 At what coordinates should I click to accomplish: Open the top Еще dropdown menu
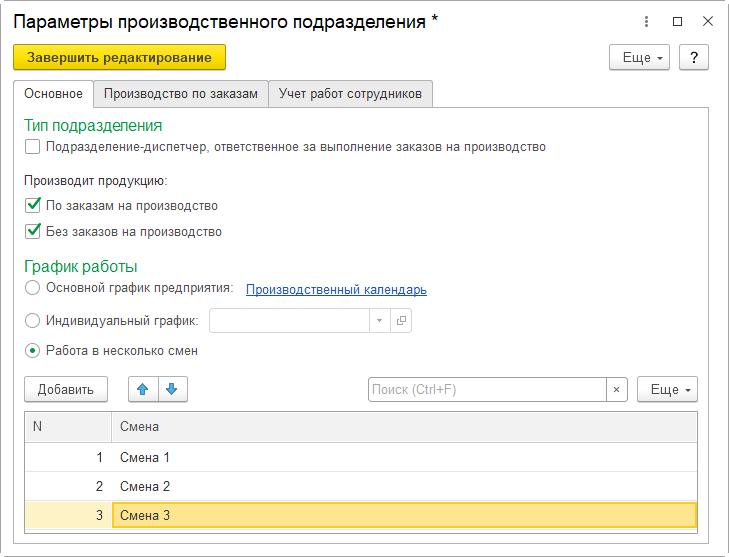[x=639, y=58]
